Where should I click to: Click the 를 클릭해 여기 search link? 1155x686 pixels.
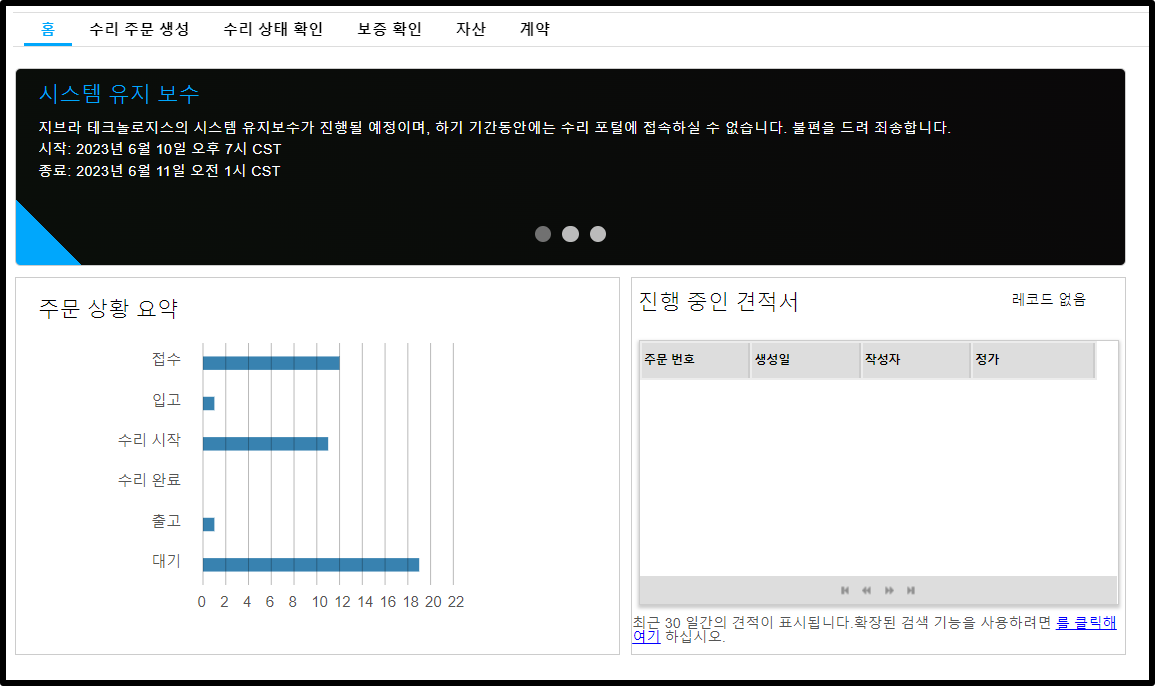[1086, 623]
